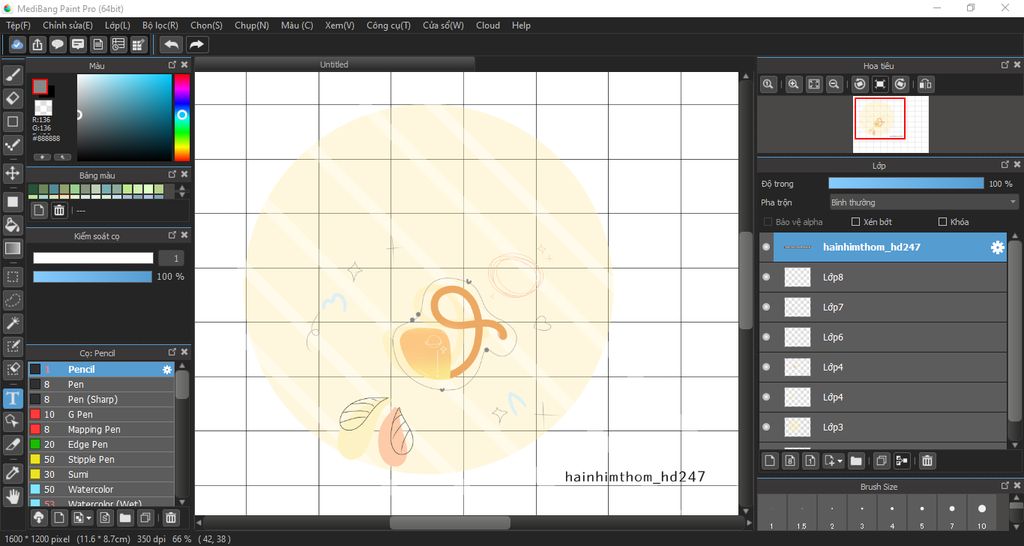Undock the Kiểm soát cọ panel

click(172, 235)
